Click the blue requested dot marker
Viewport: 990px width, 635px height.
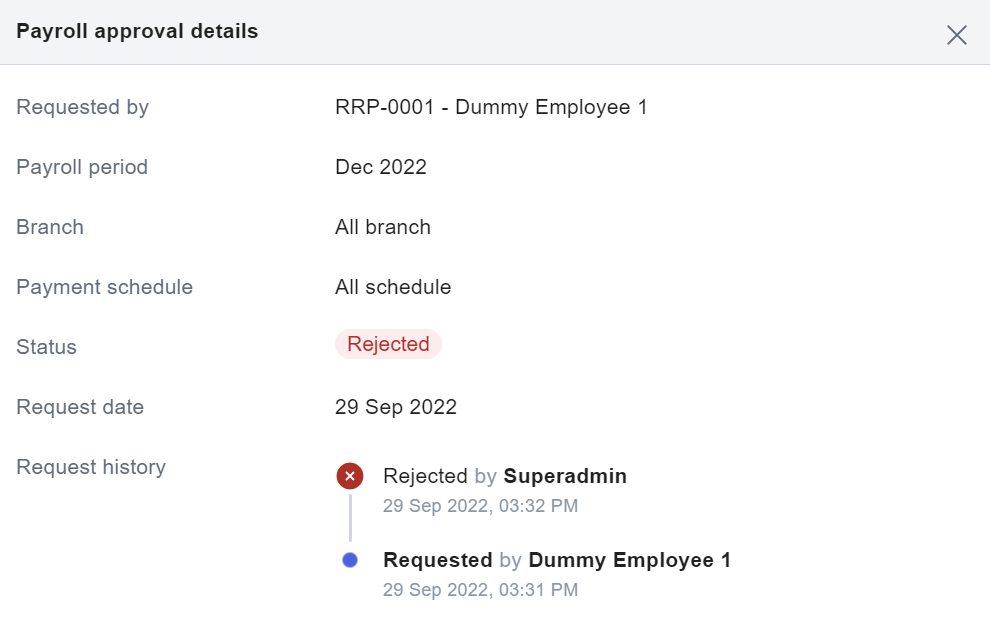(x=350, y=560)
